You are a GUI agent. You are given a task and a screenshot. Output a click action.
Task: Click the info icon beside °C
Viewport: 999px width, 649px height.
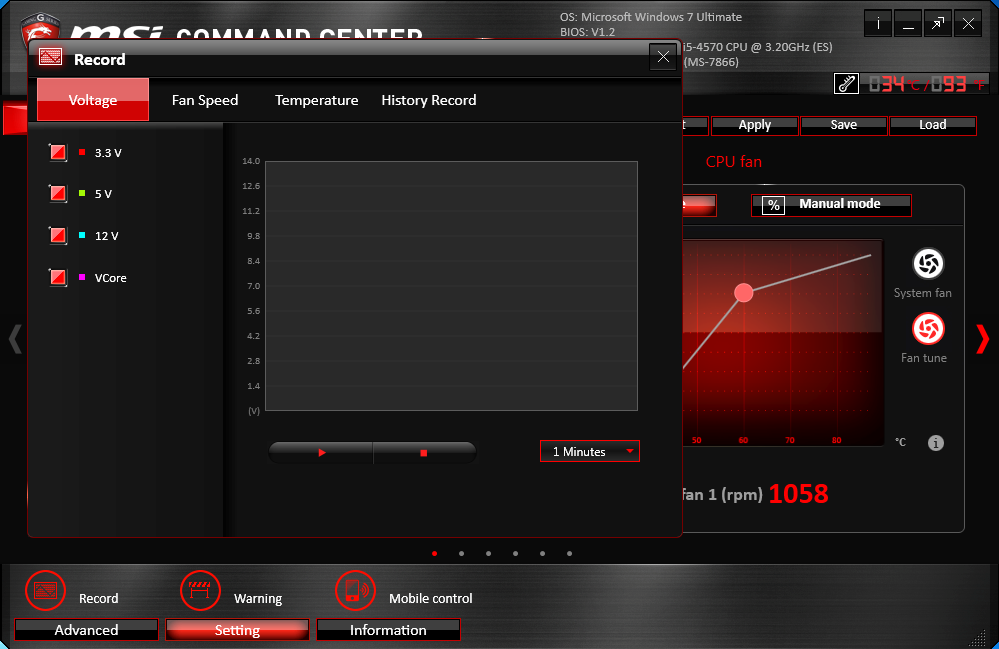(x=935, y=443)
